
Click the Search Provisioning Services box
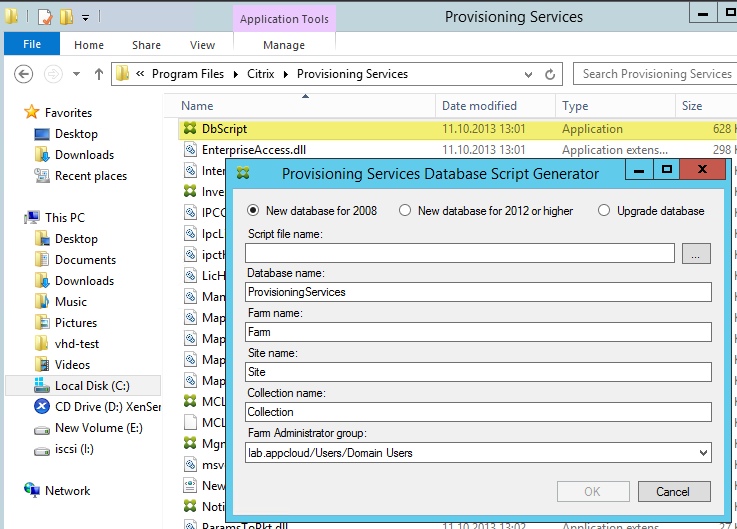(x=655, y=74)
